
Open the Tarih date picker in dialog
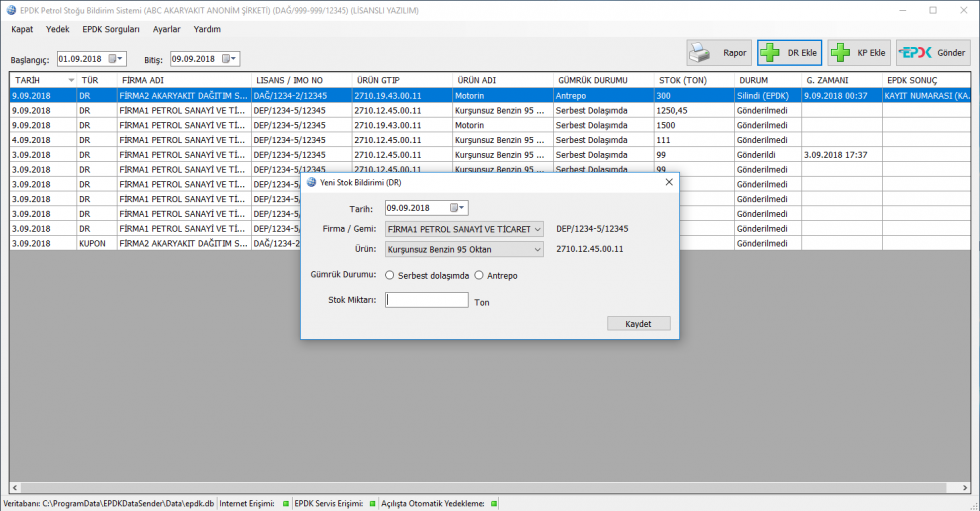click(x=457, y=208)
